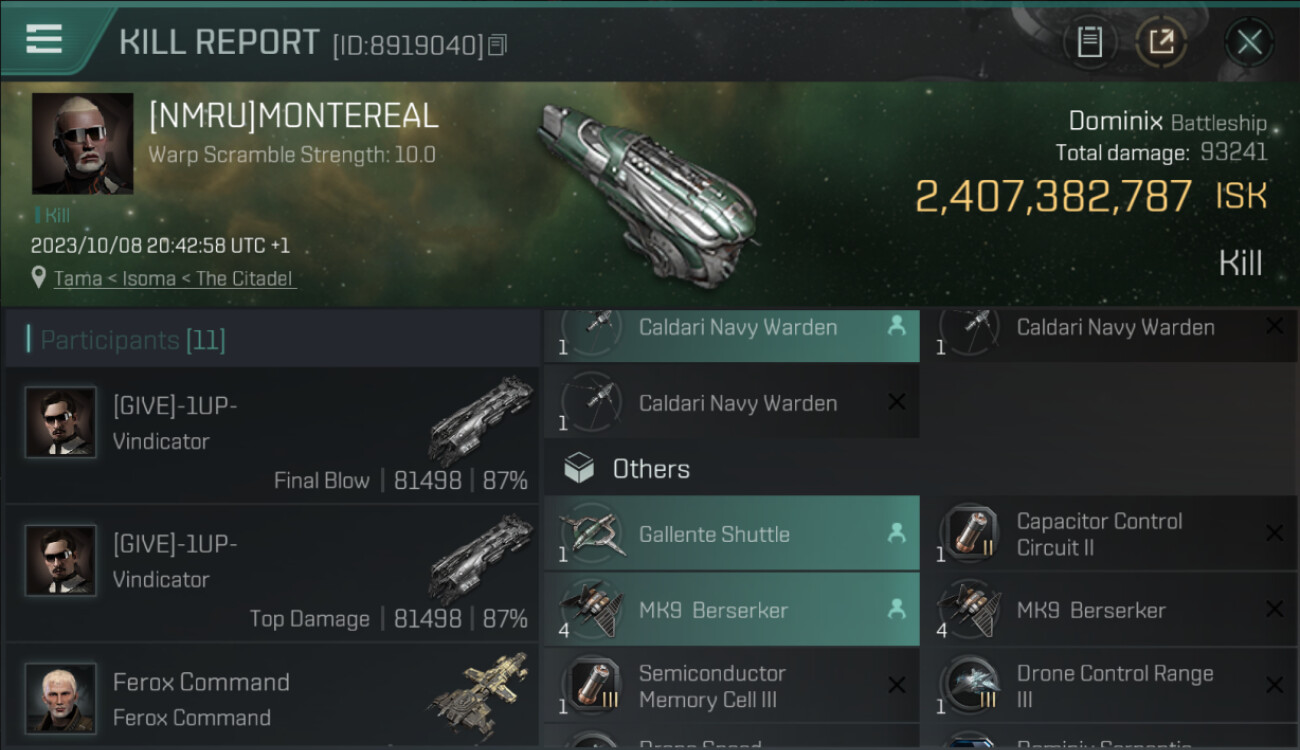Copy the kill report ID
This screenshot has height=750, width=1300.
click(498, 44)
